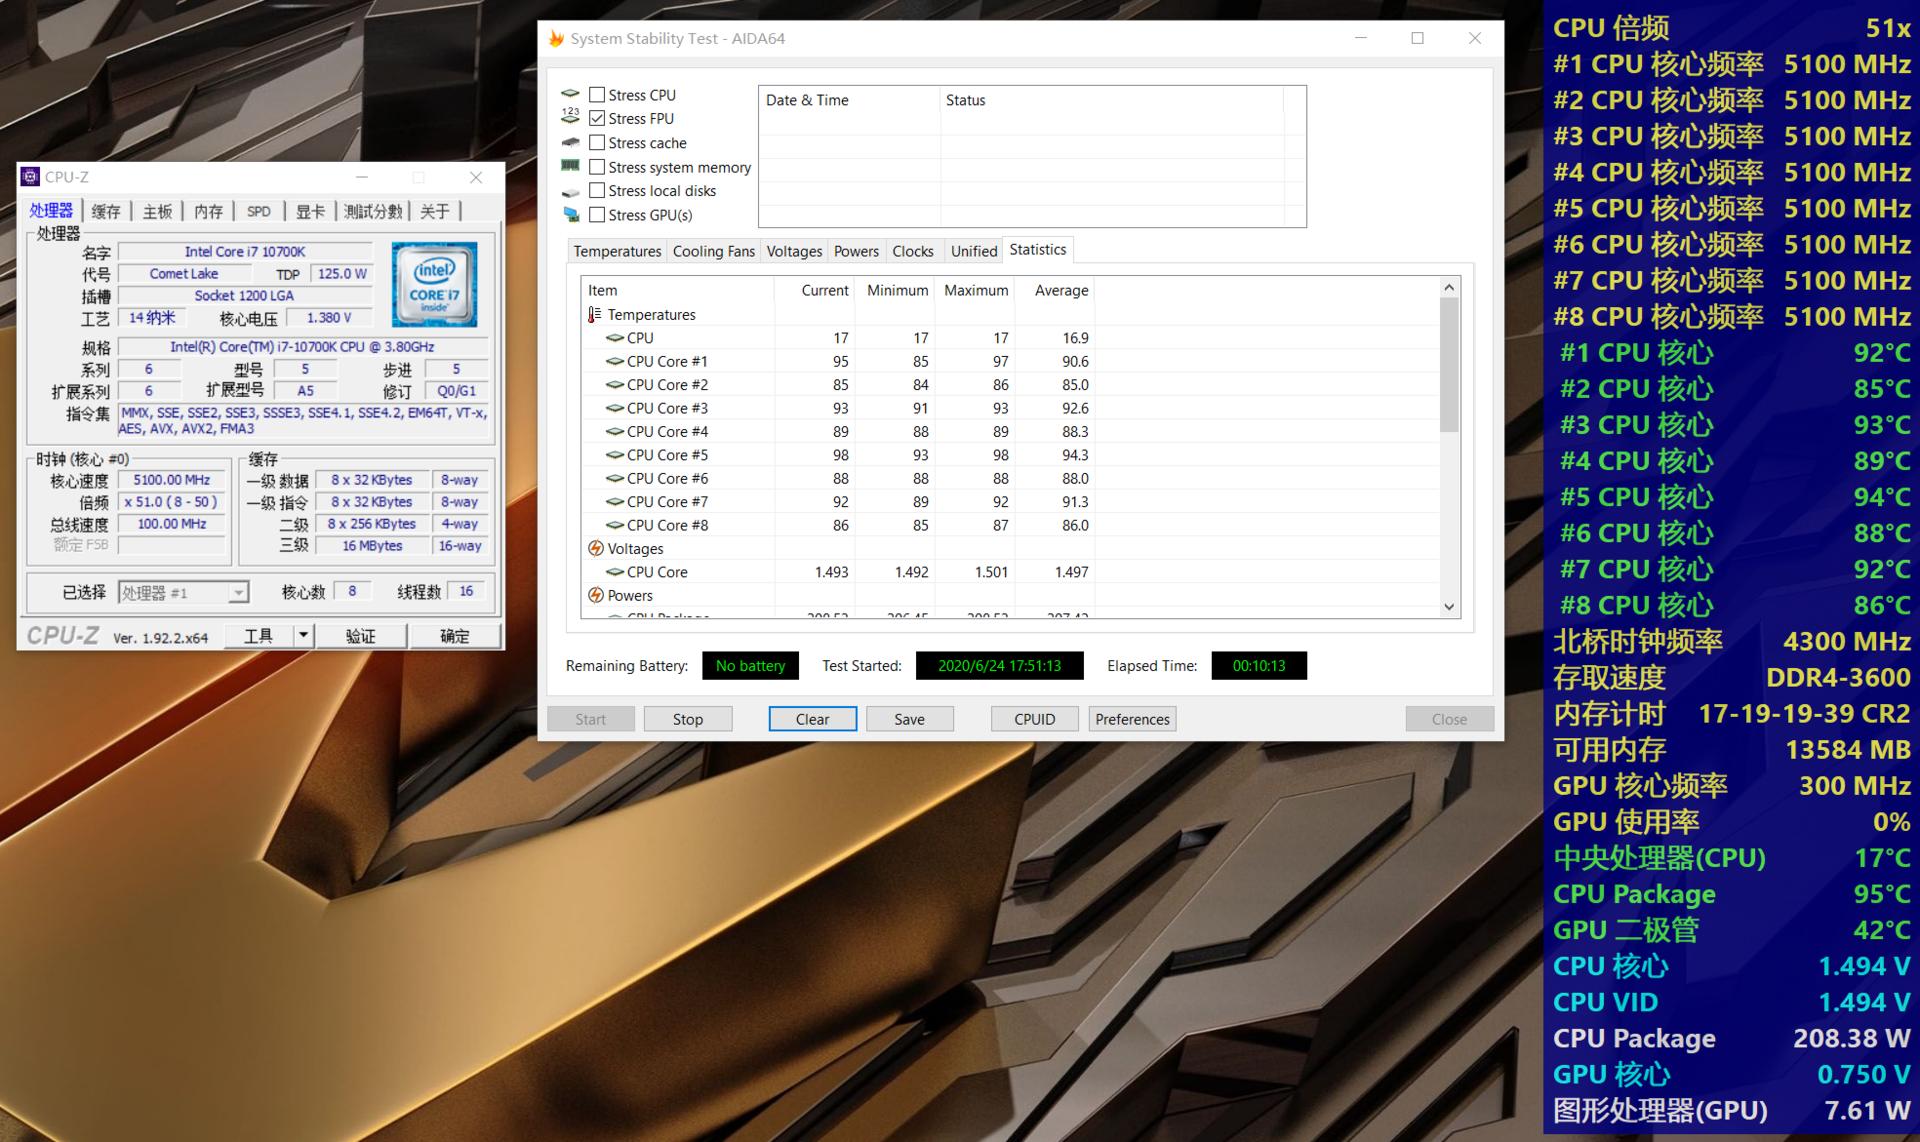Open the 工具 button dropdown arrow
The height and width of the screenshot is (1142, 1920).
(x=303, y=635)
